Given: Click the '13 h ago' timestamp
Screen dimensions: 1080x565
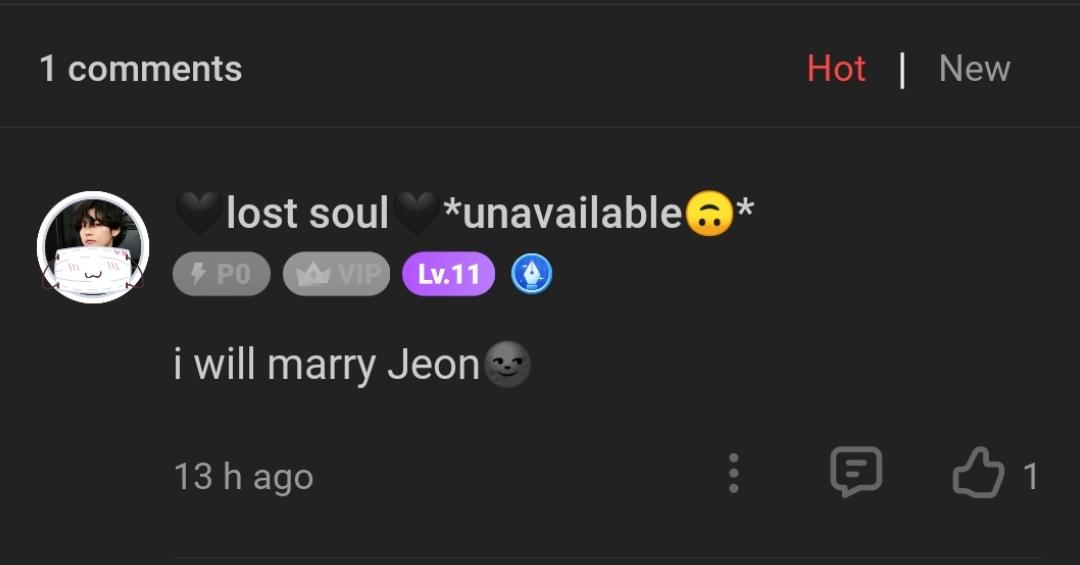Looking at the screenshot, I should pyautogui.click(x=243, y=476).
